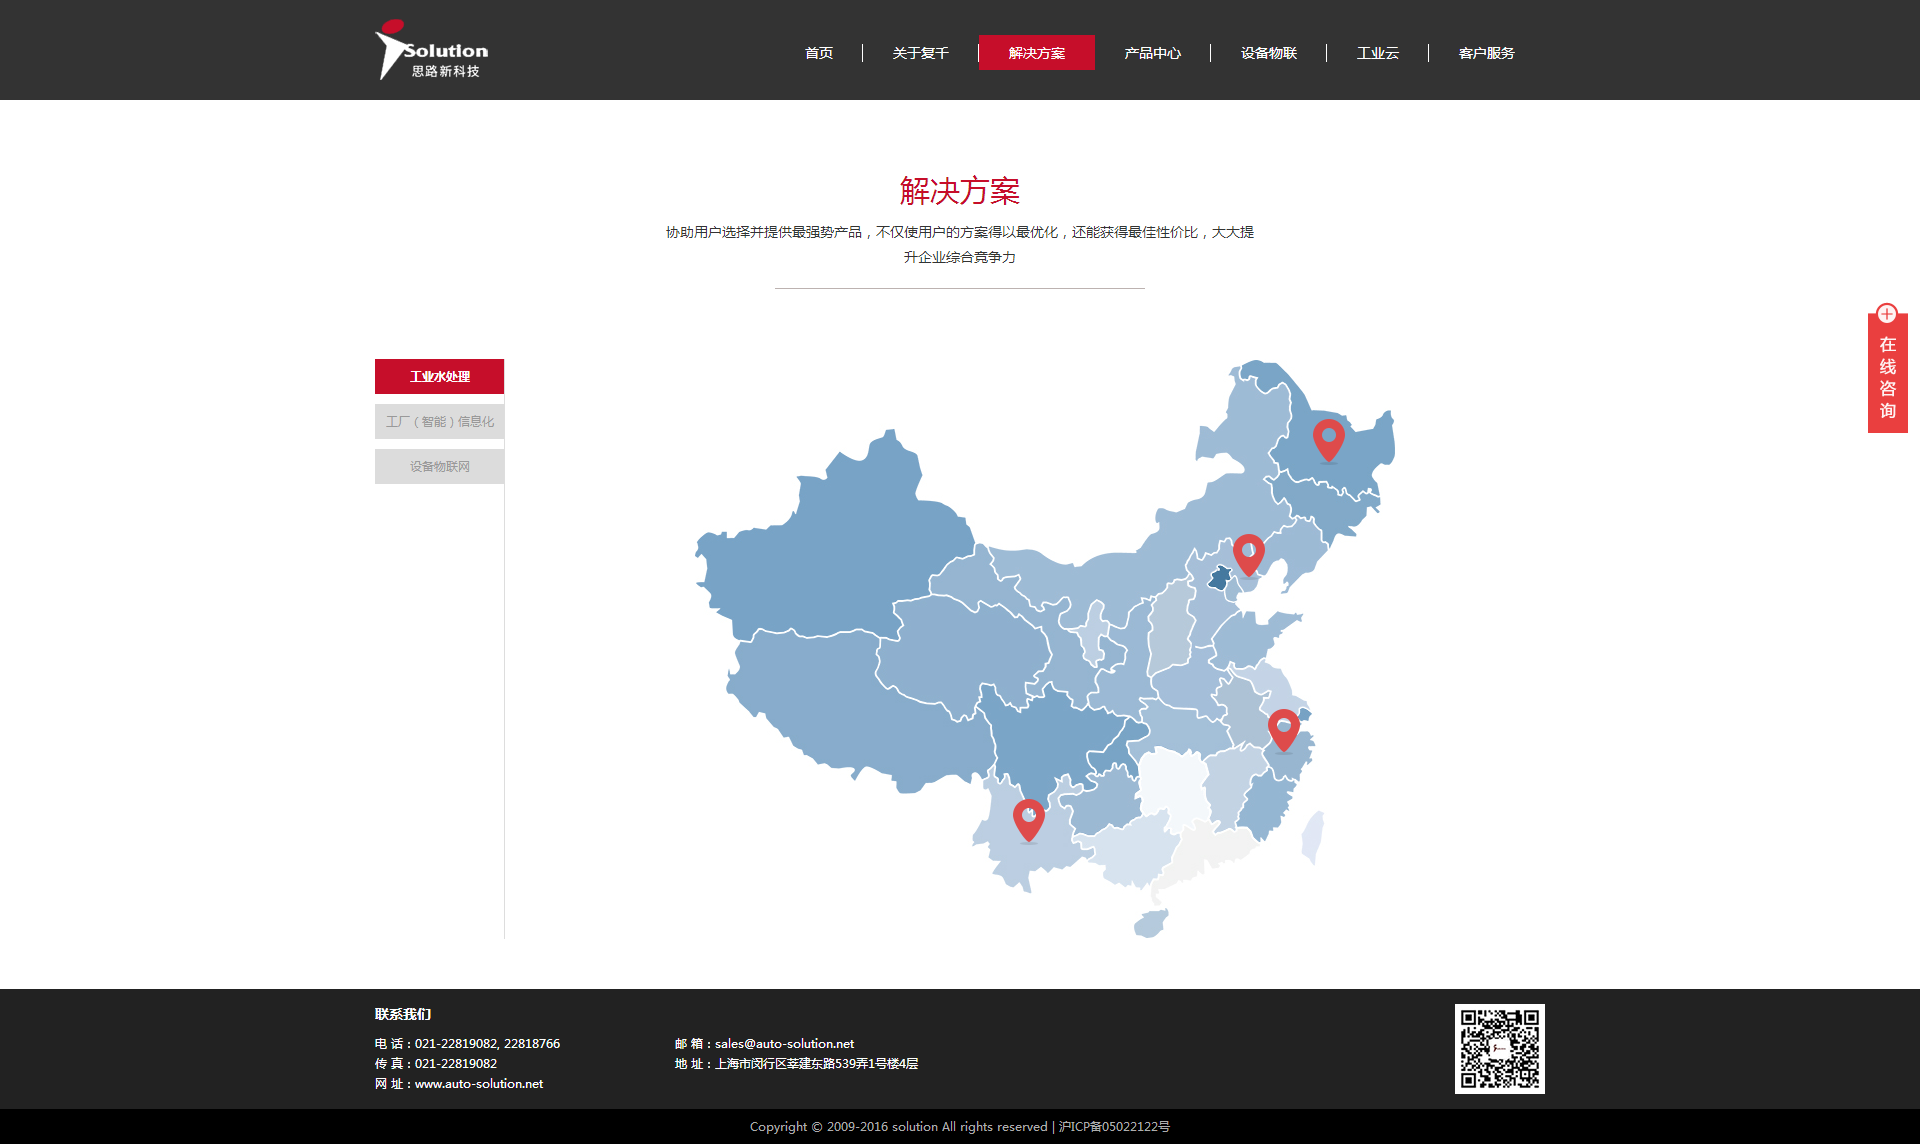Click the map pin in northeast Heilongjiang

click(1328, 437)
